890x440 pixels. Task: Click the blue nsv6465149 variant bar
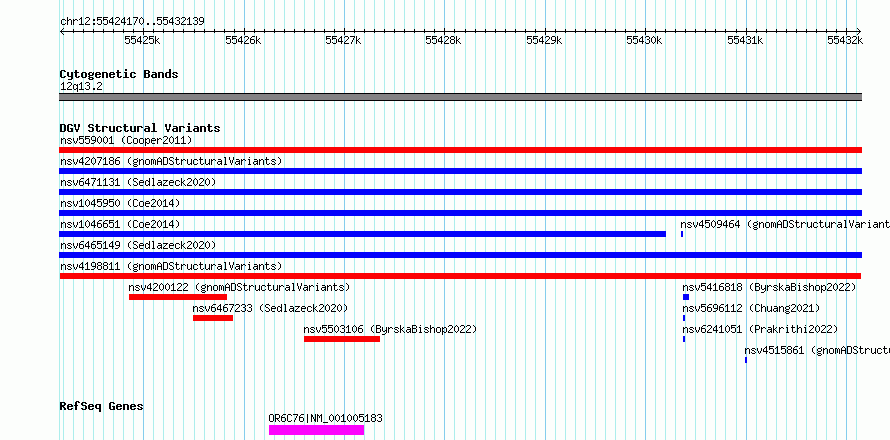pos(460,255)
